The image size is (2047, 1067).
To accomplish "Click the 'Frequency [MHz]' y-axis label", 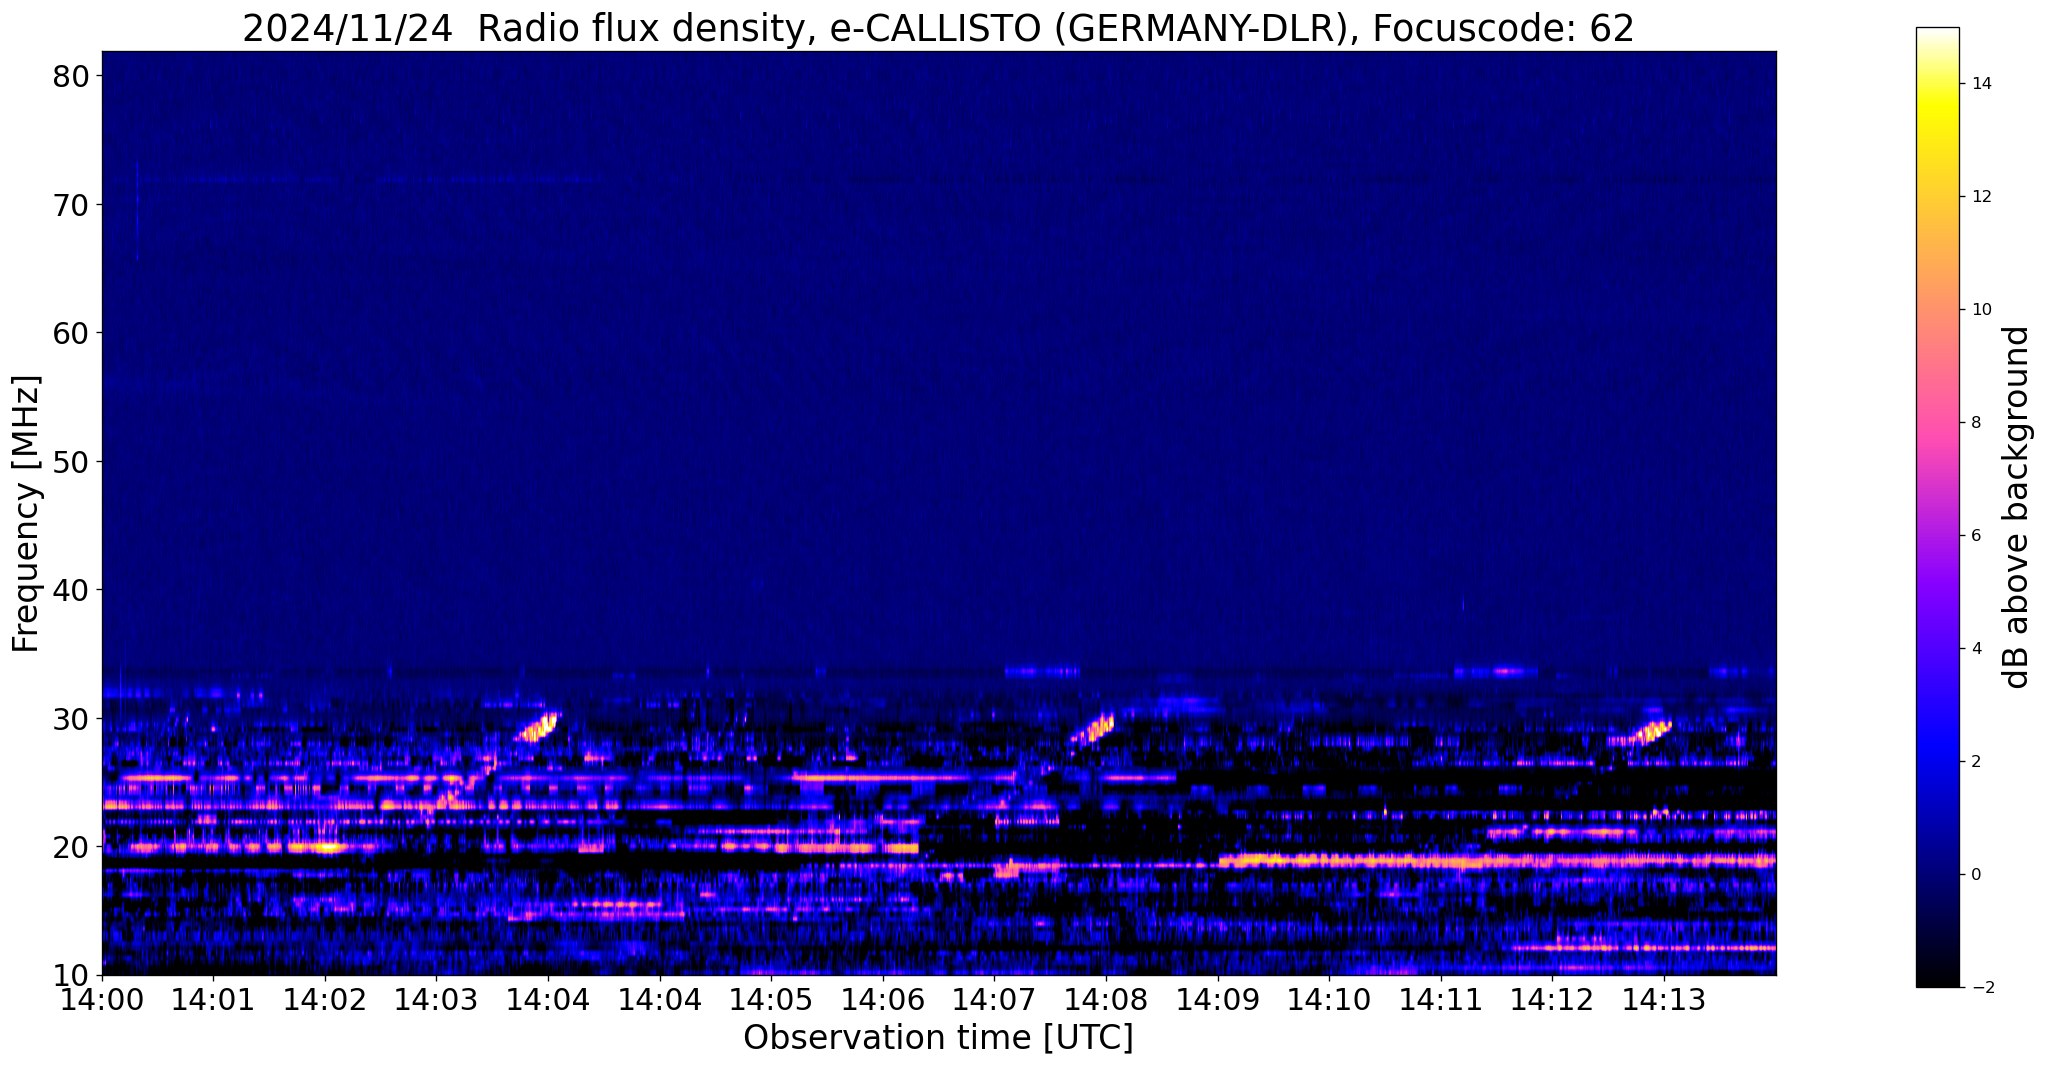I will click(26, 513).
